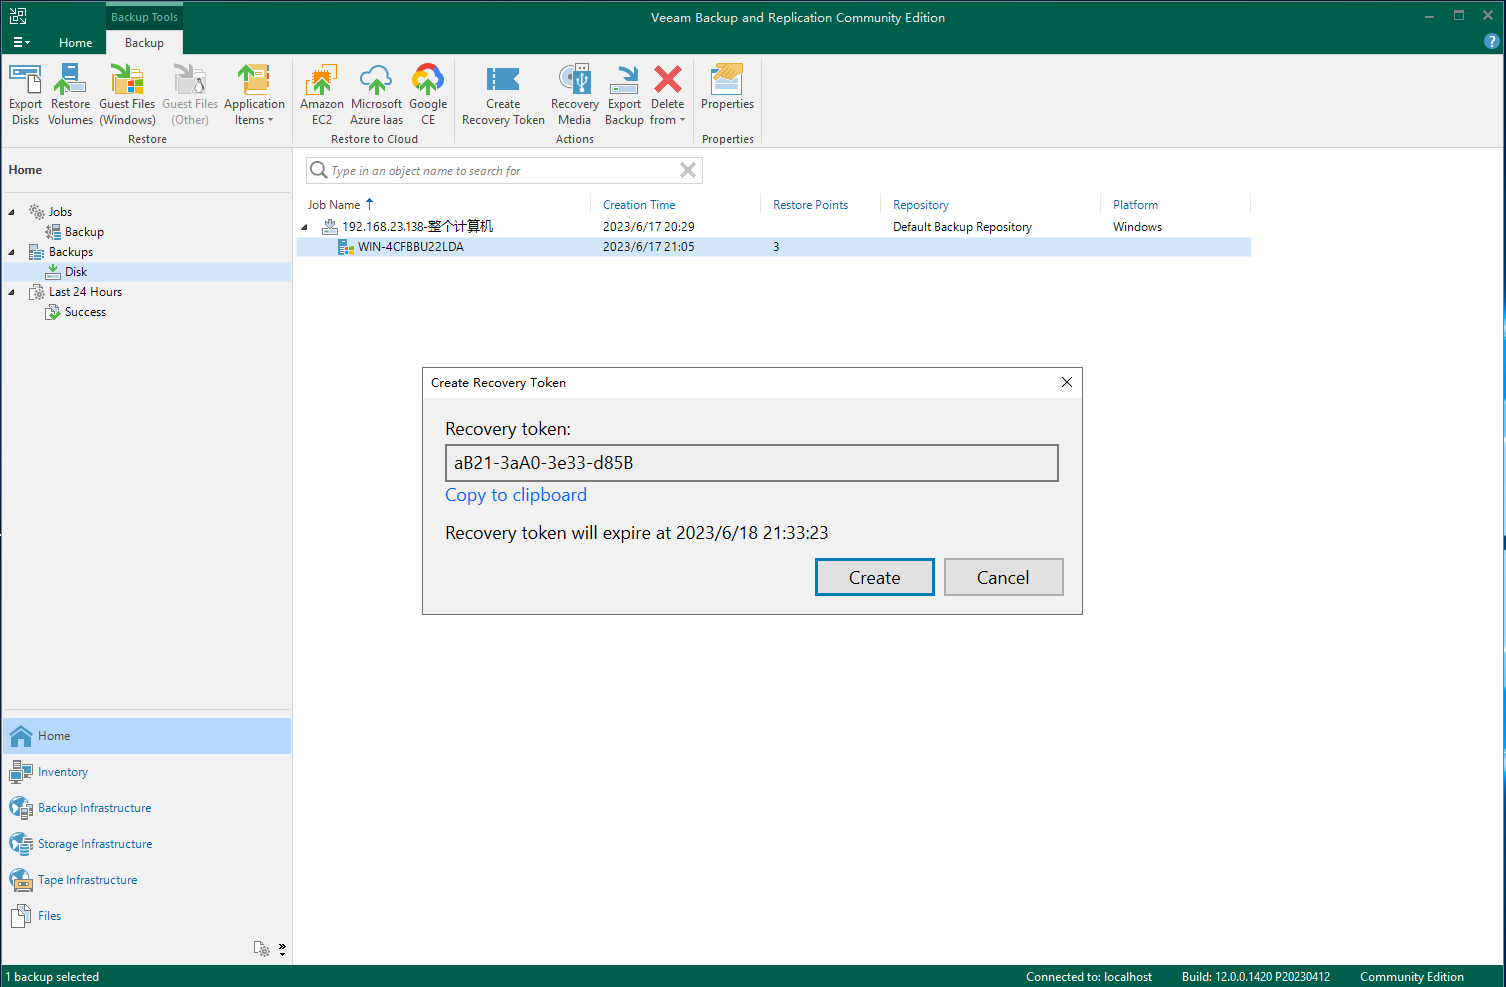This screenshot has width=1506, height=987.
Task: Open Application Items dropdown
Action: 254,94
